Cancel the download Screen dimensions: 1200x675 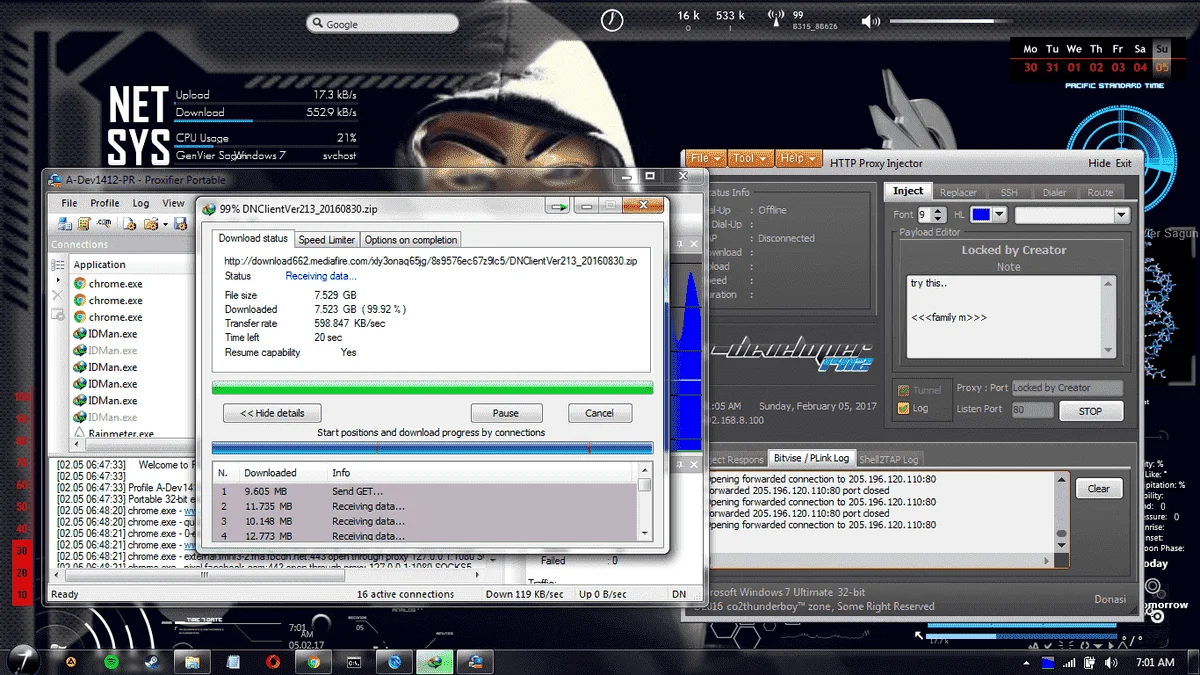(x=599, y=413)
